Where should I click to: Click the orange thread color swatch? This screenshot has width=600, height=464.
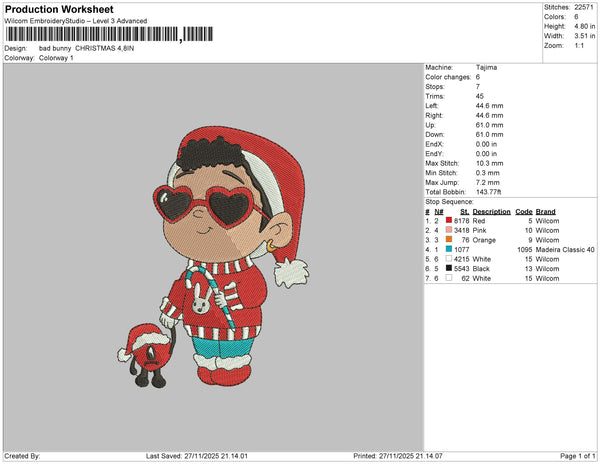coord(449,239)
